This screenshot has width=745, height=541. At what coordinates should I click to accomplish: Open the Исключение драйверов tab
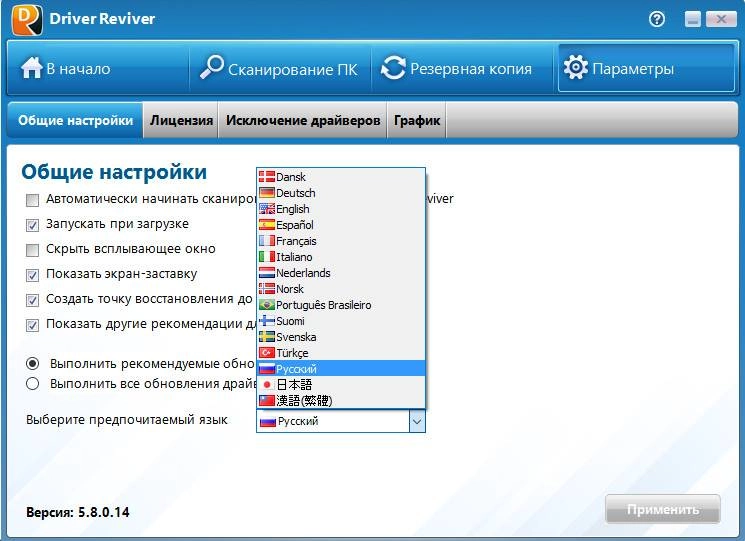[x=303, y=120]
